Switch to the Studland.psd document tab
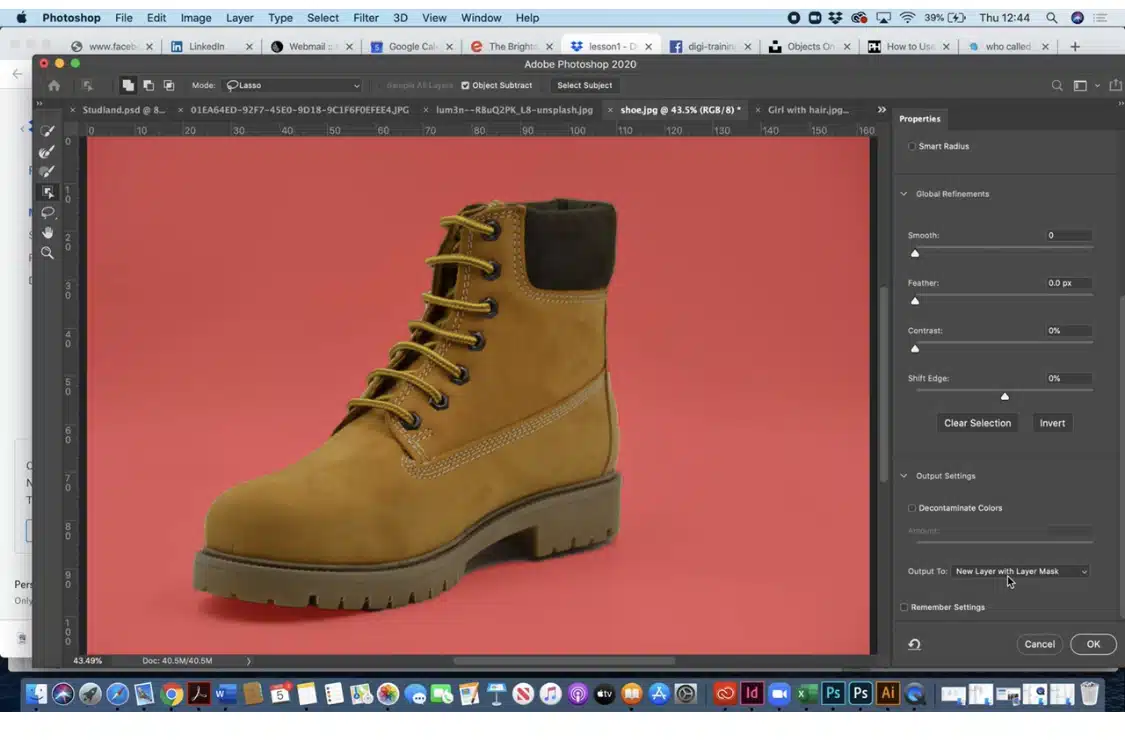1125x746 pixels. coord(123,110)
